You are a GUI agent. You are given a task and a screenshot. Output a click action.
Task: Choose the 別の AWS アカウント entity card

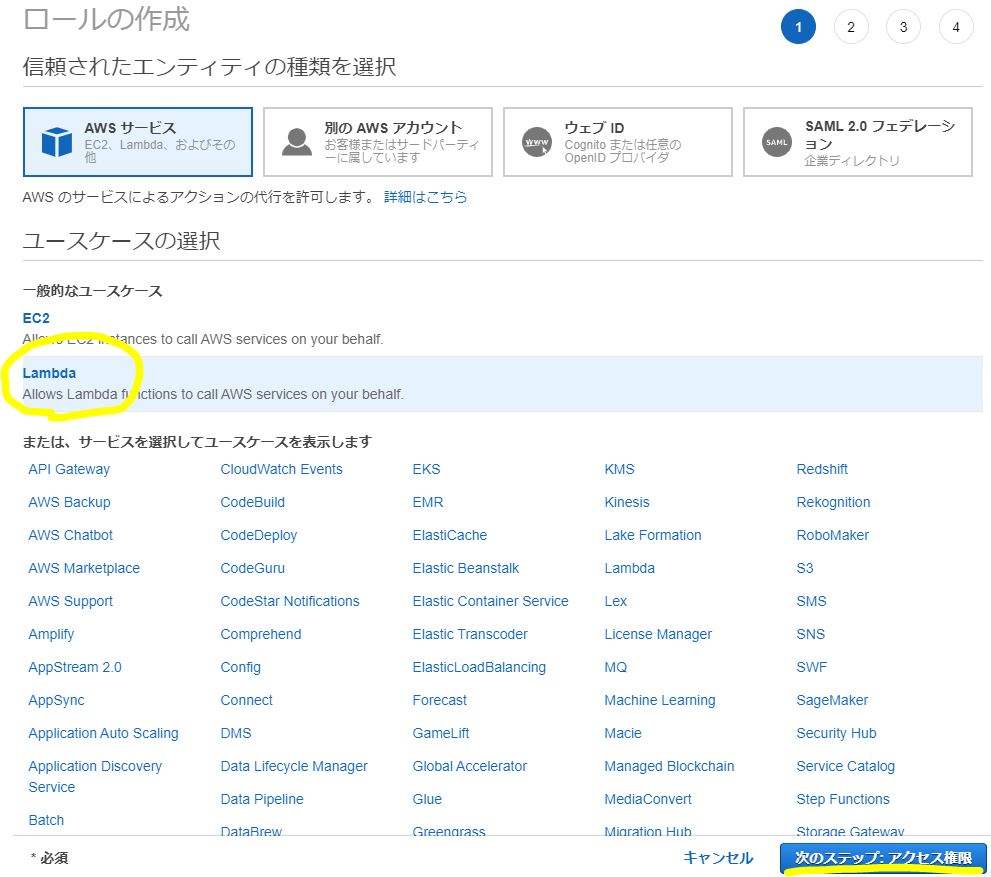pos(378,142)
